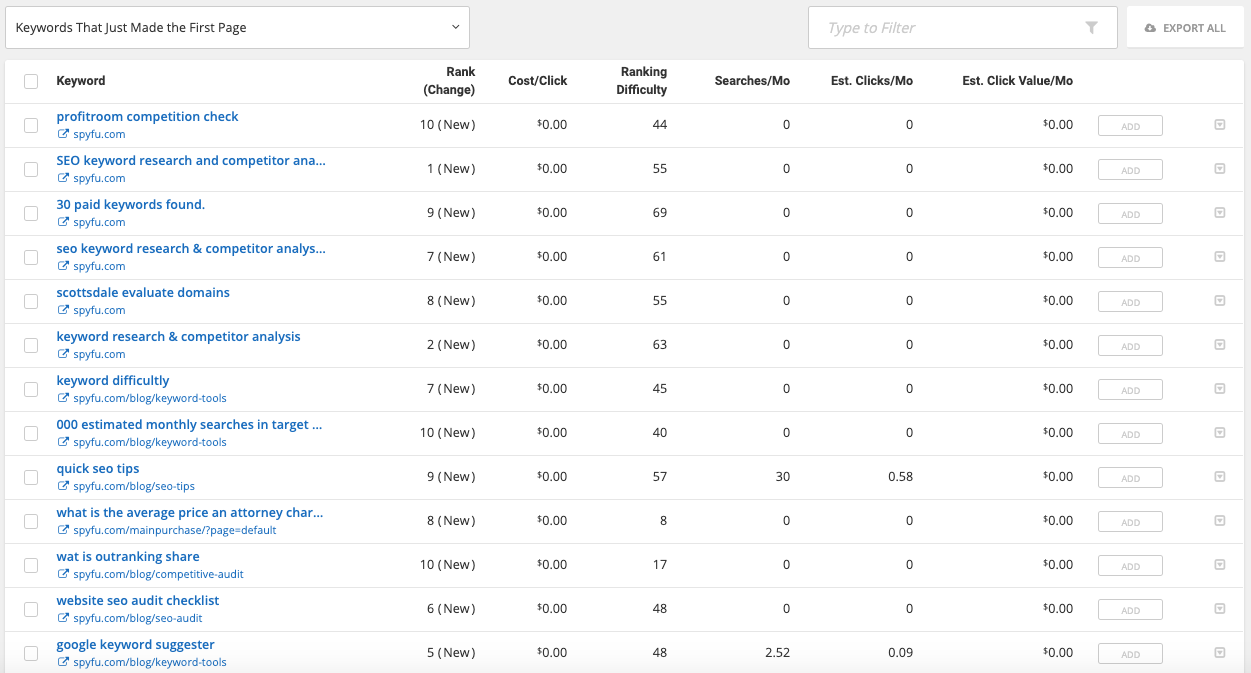Screen dimensions: 1251x673
Task: Sort by Est. Click Value/Mo column header
Action: 1018,81
